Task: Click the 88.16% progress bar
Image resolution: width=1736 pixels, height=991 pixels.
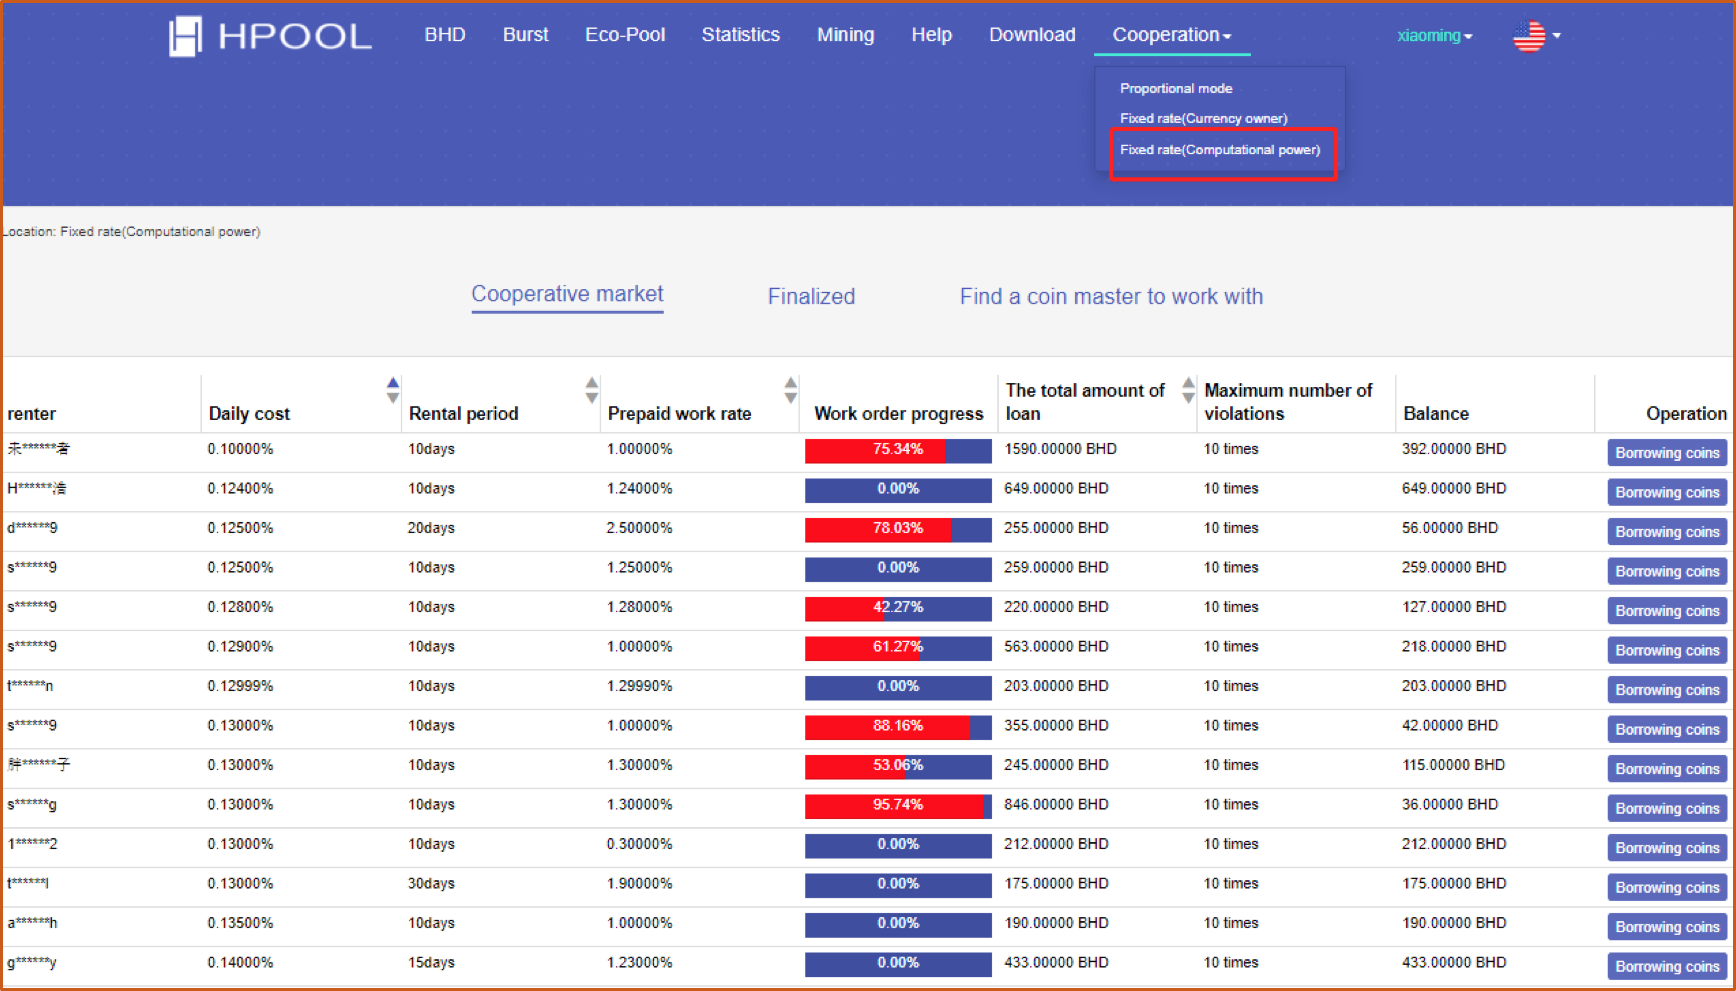Action: 898,727
